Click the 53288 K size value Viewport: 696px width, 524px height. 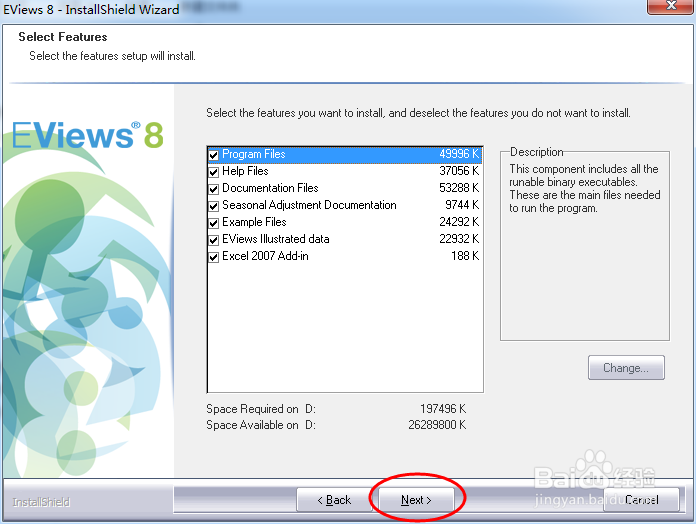[x=459, y=188]
